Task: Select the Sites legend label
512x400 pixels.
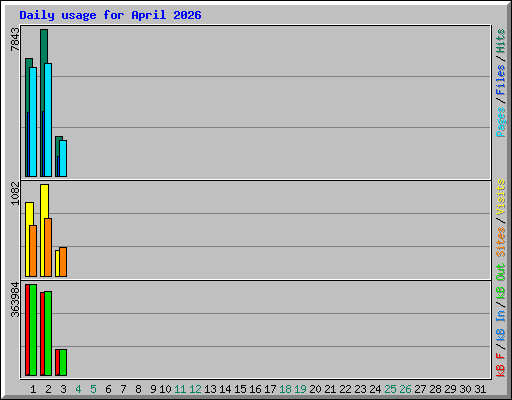Action: click(500, 242)
